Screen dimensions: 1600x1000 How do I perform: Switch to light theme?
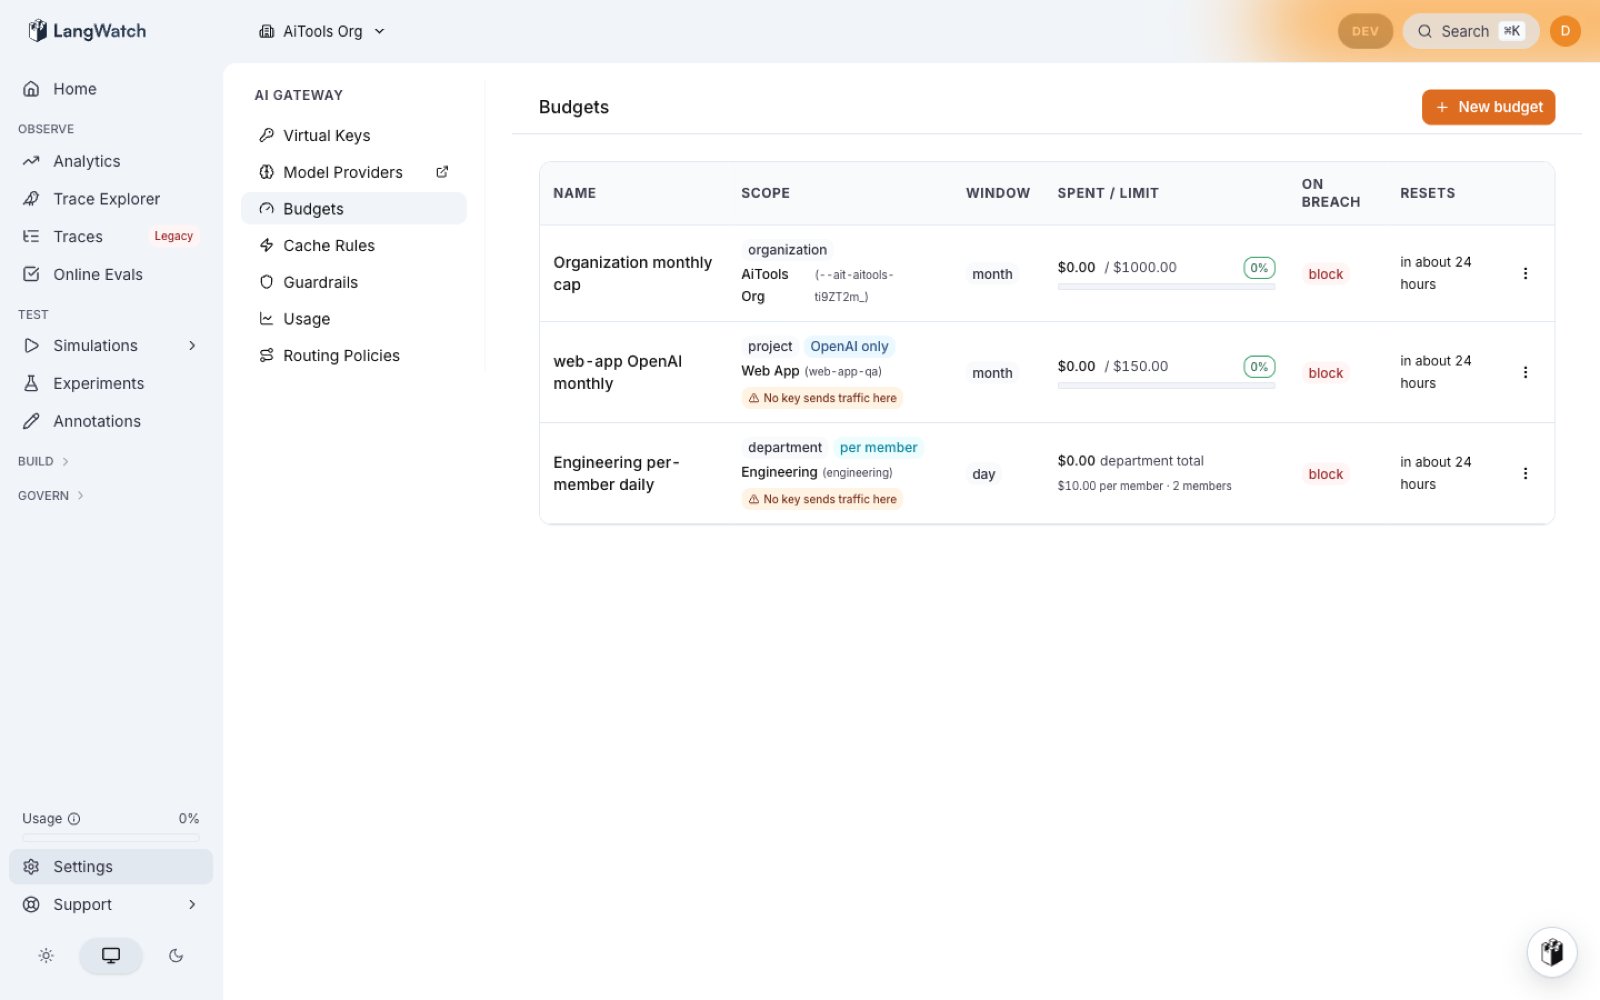click(46, 956)
